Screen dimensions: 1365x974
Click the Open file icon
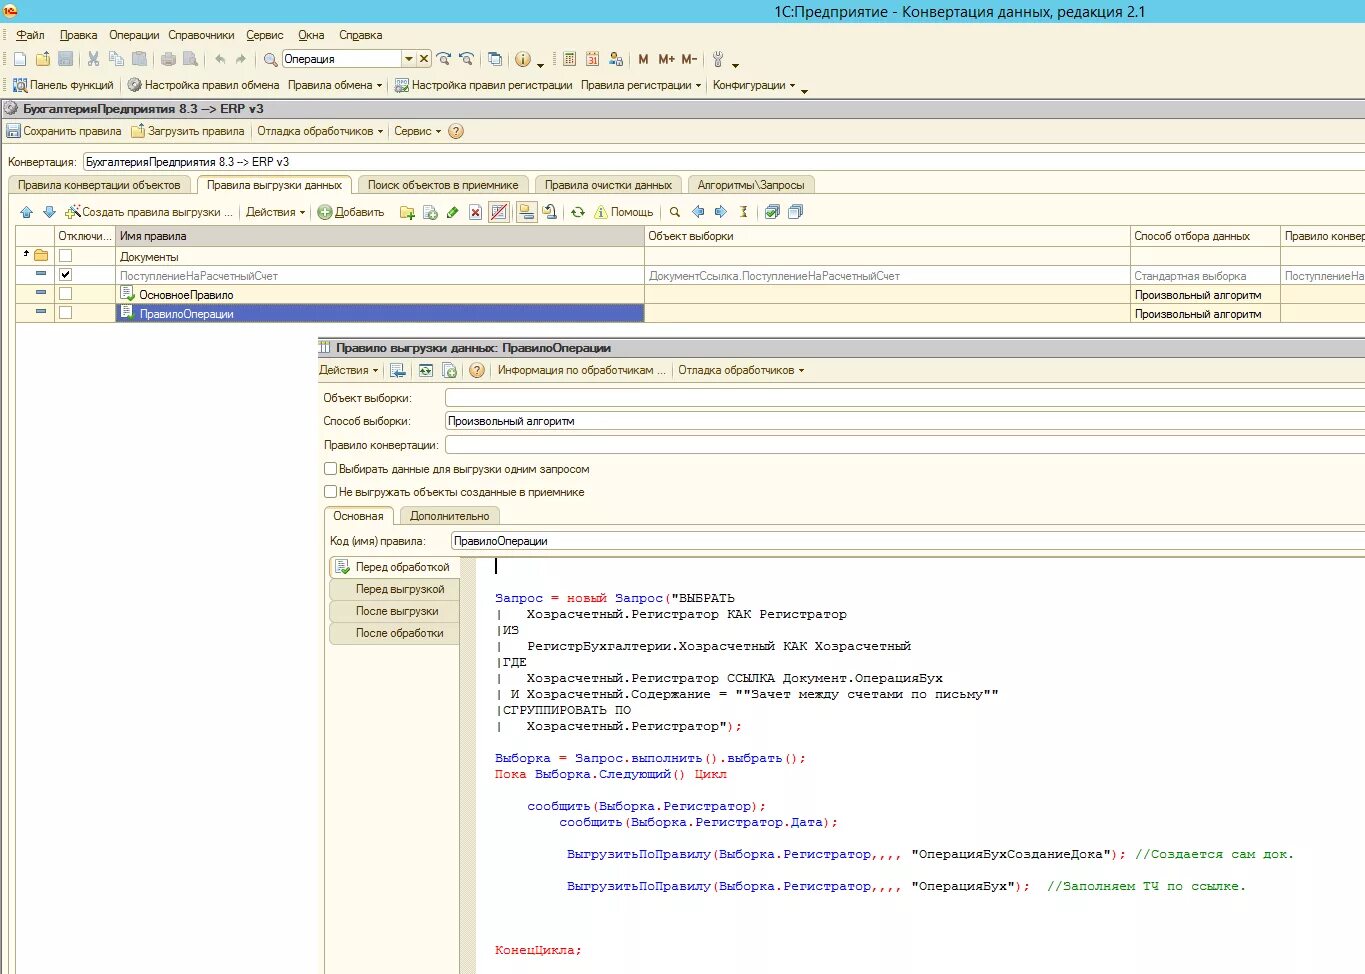click(43, 59)
